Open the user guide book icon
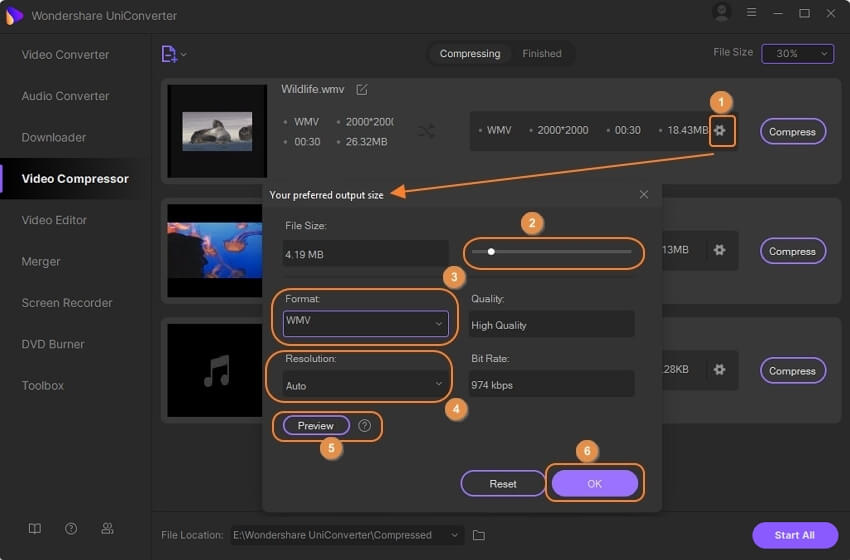The image size is (850, 560). click(35, 529)
